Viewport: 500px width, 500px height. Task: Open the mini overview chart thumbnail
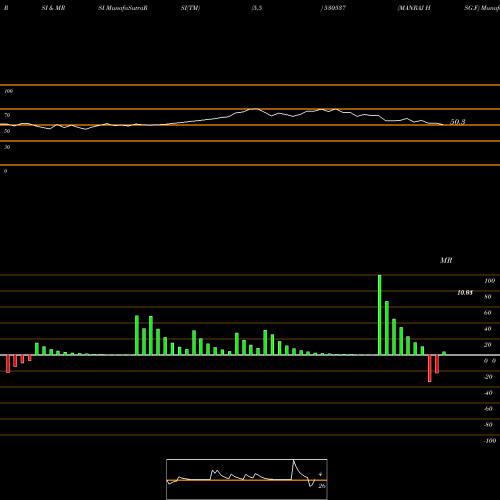click(x=247, y=479)
